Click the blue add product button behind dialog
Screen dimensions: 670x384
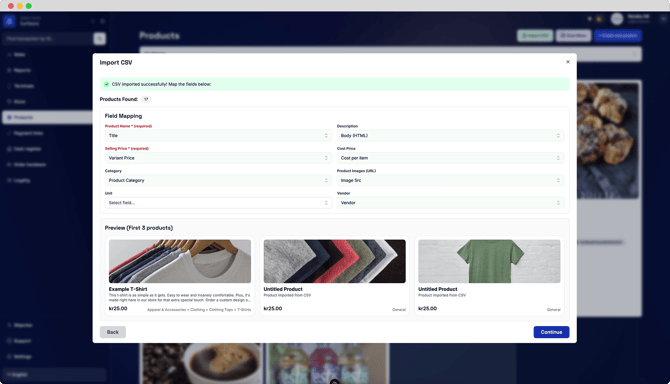(x=618, y=35)
